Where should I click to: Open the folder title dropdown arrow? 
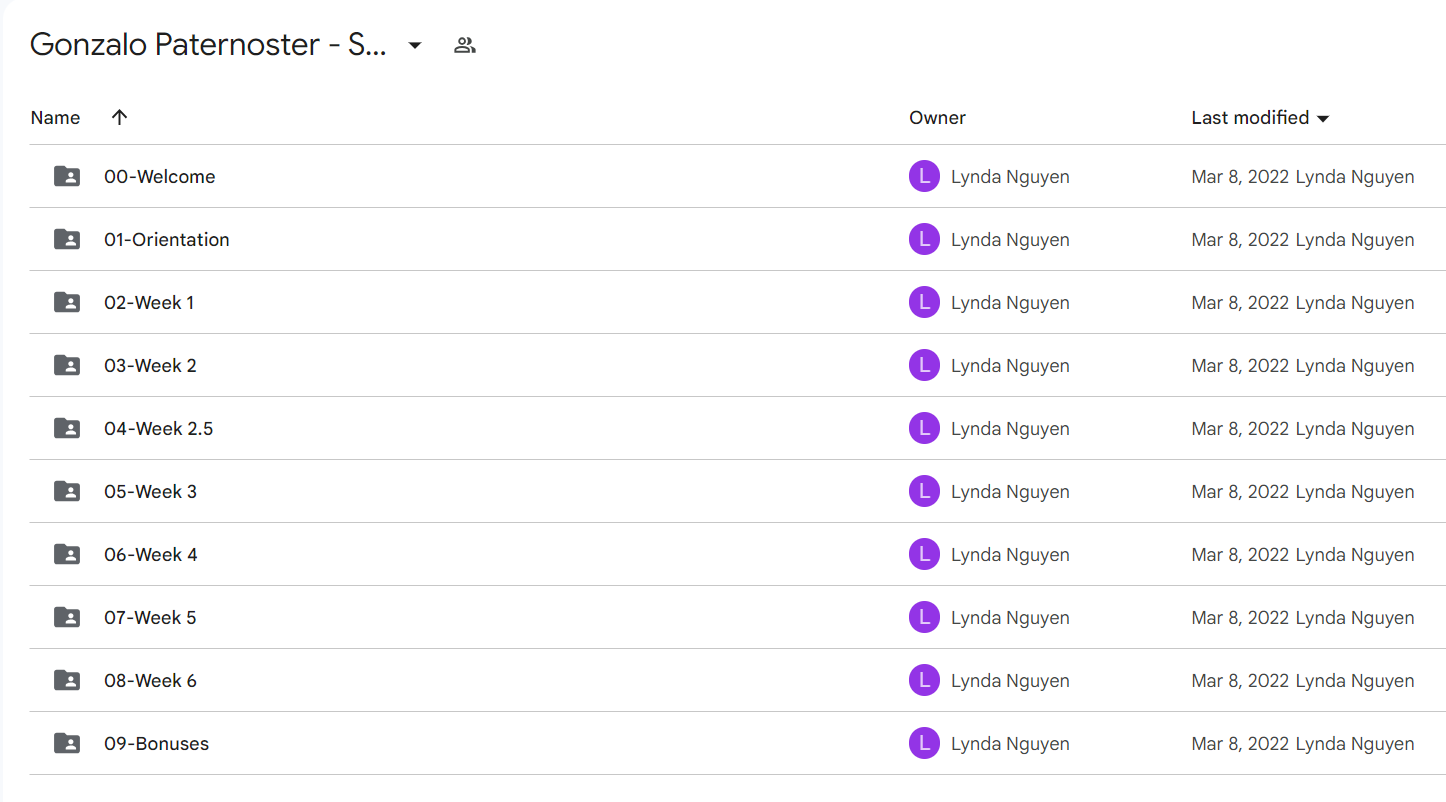point(415,45)
